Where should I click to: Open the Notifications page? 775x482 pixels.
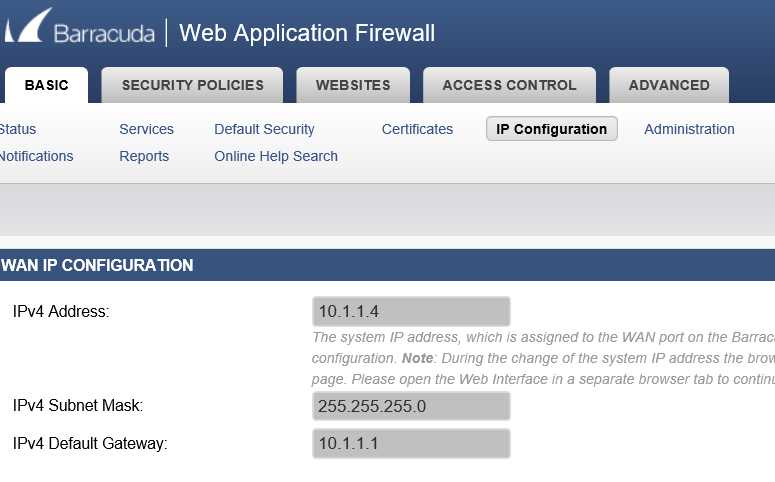pos(37,156)
